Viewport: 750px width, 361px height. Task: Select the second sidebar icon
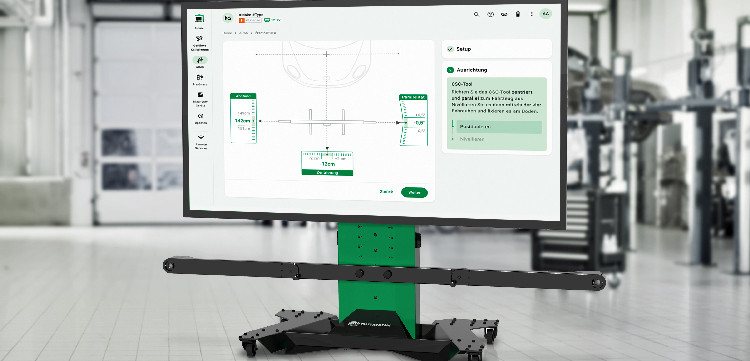click(x=199, y=39)
